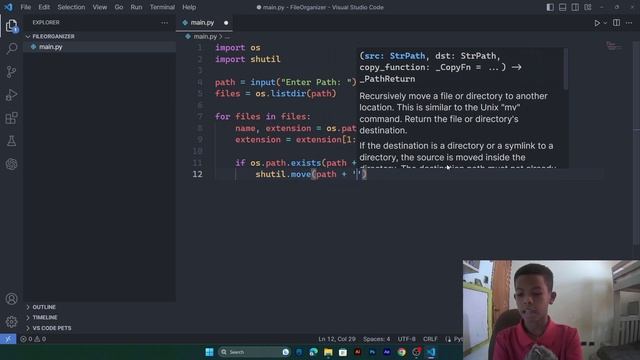Place the cursor on line 12 number
This screenshot has height=360, width=640.
(x=197, y=174)
